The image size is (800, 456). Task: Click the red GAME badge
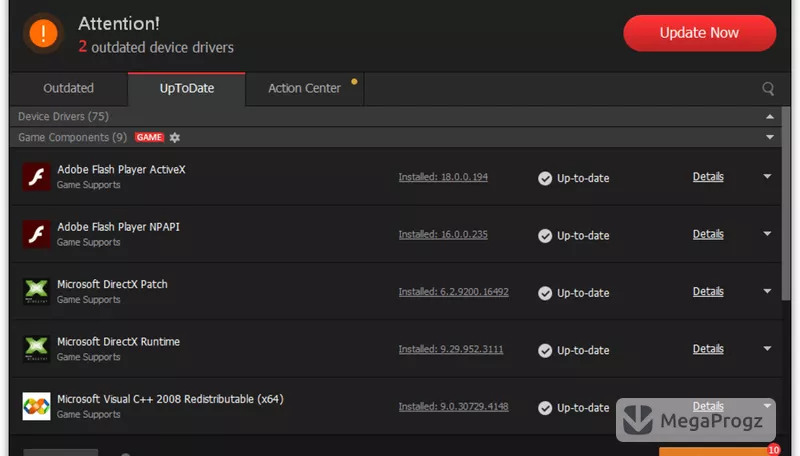pyautogui.click(x=149, y=137)
